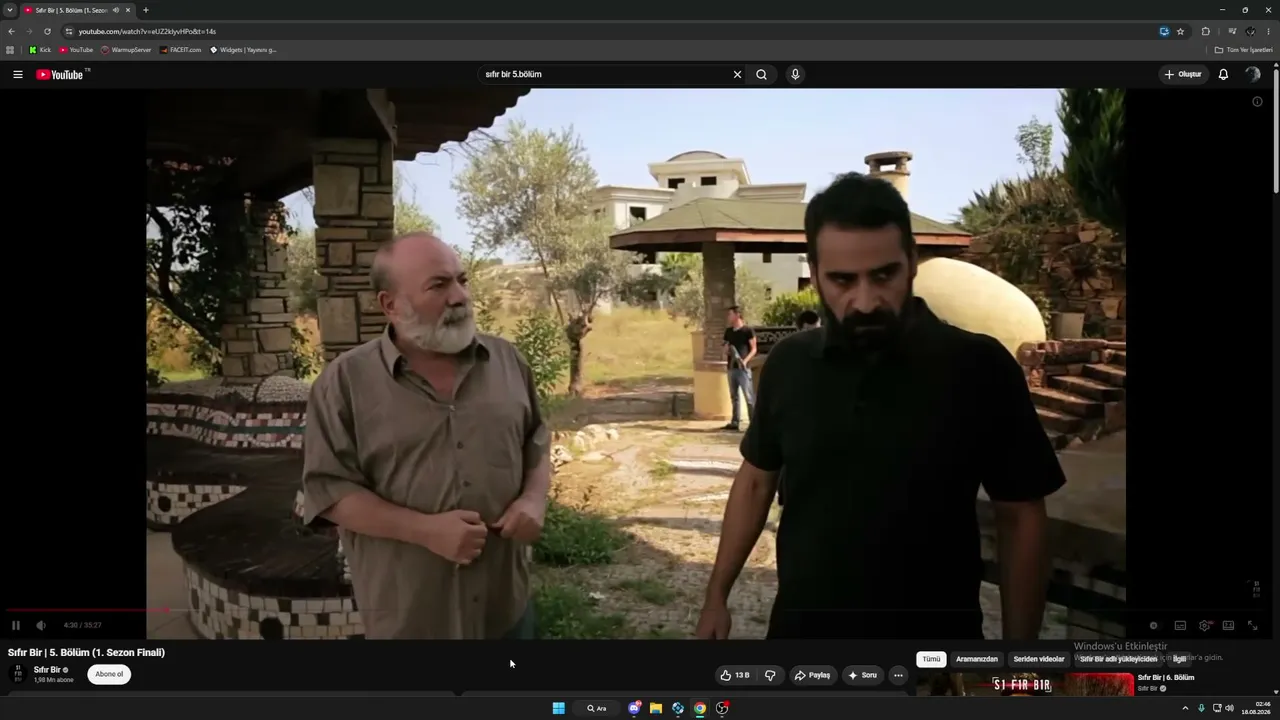Open the Windows Start menu

[558, 708]
